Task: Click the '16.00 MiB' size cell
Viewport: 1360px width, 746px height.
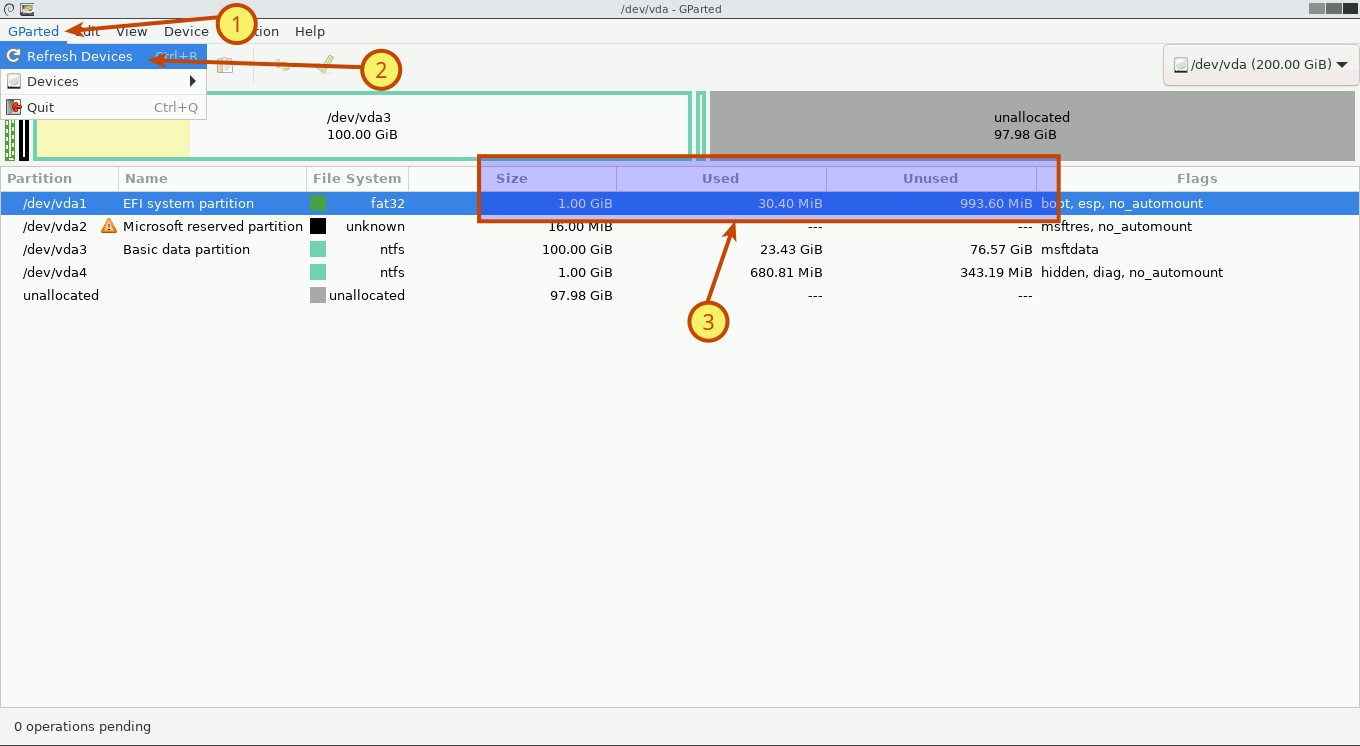Action: 580,226
